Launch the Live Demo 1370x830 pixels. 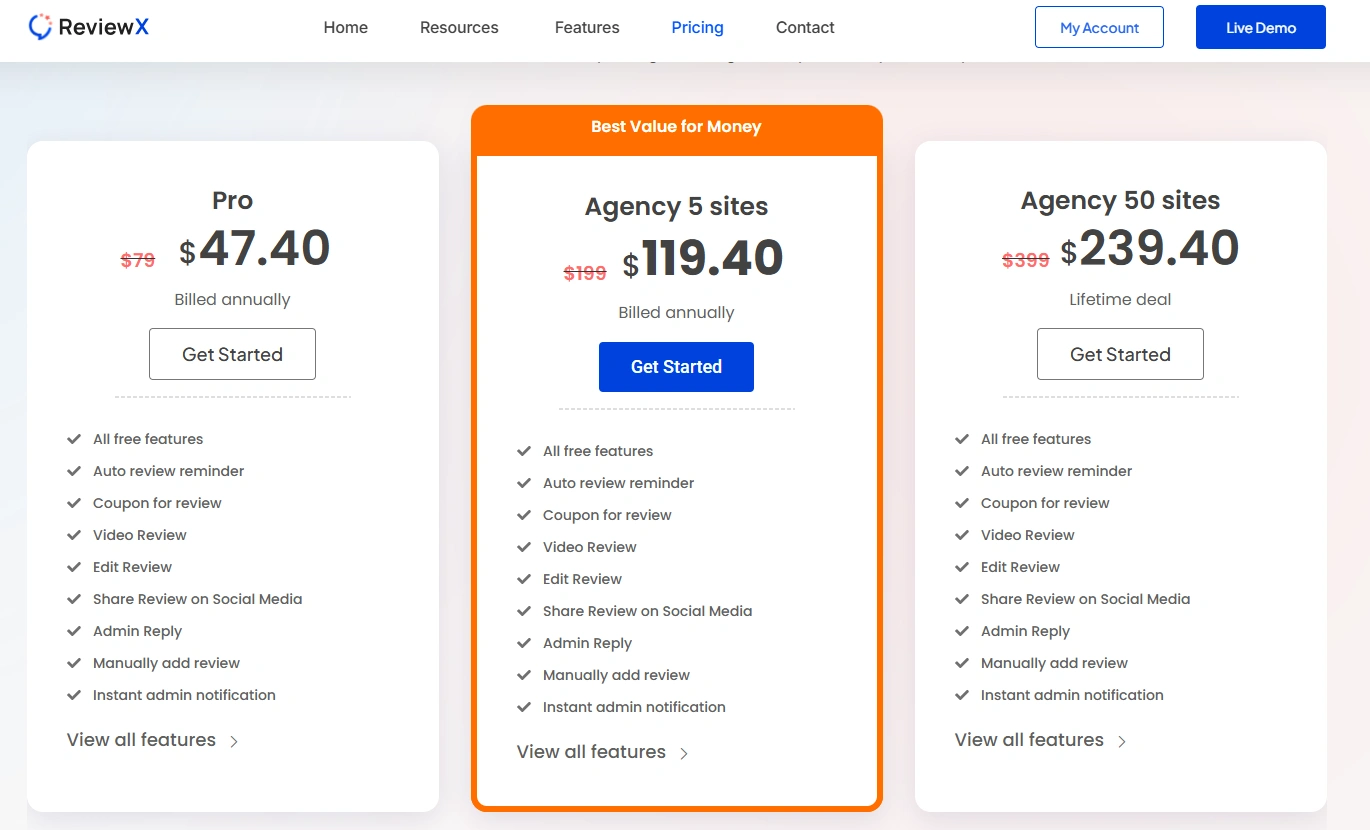pyautogui.click(x=1260, y=27)
